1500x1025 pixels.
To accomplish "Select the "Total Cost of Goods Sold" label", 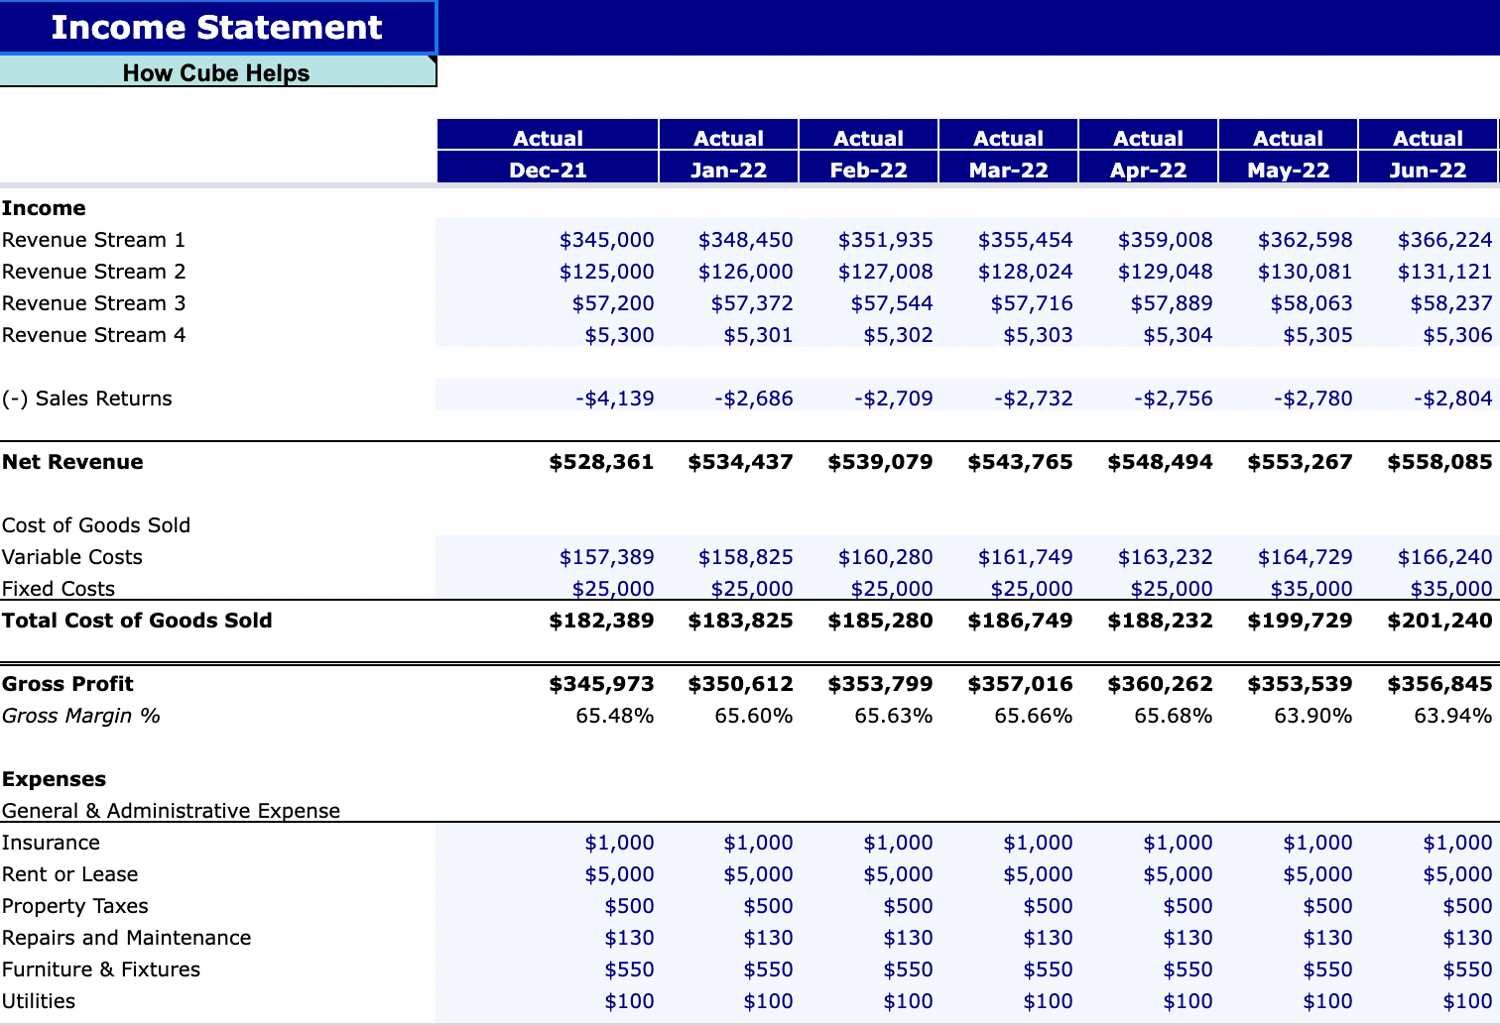I will (136, 620).
